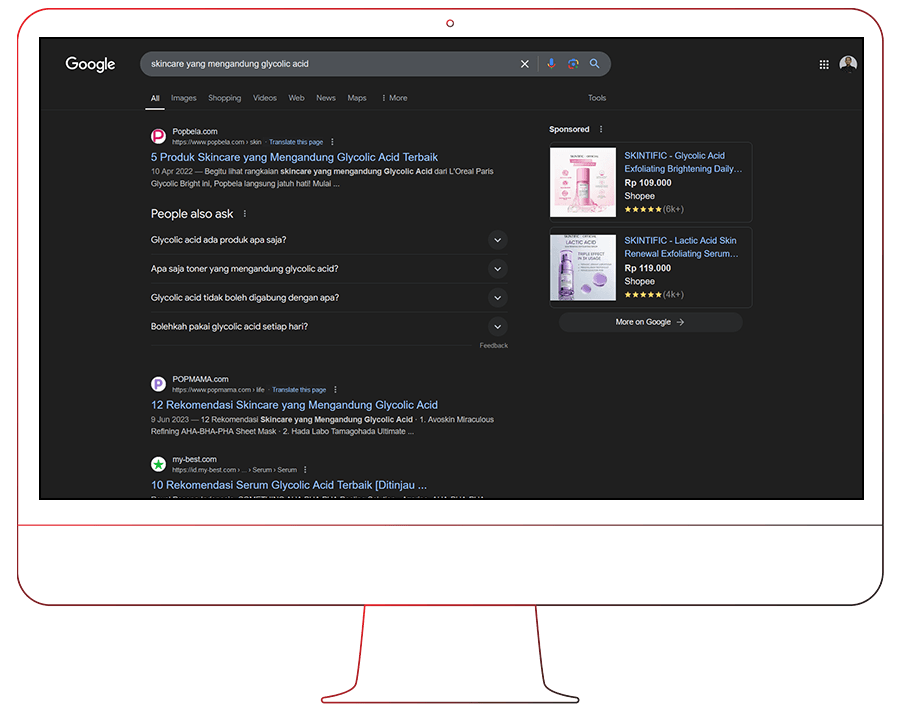
Task: Switch to the Images tab
Action: point(183,98)
